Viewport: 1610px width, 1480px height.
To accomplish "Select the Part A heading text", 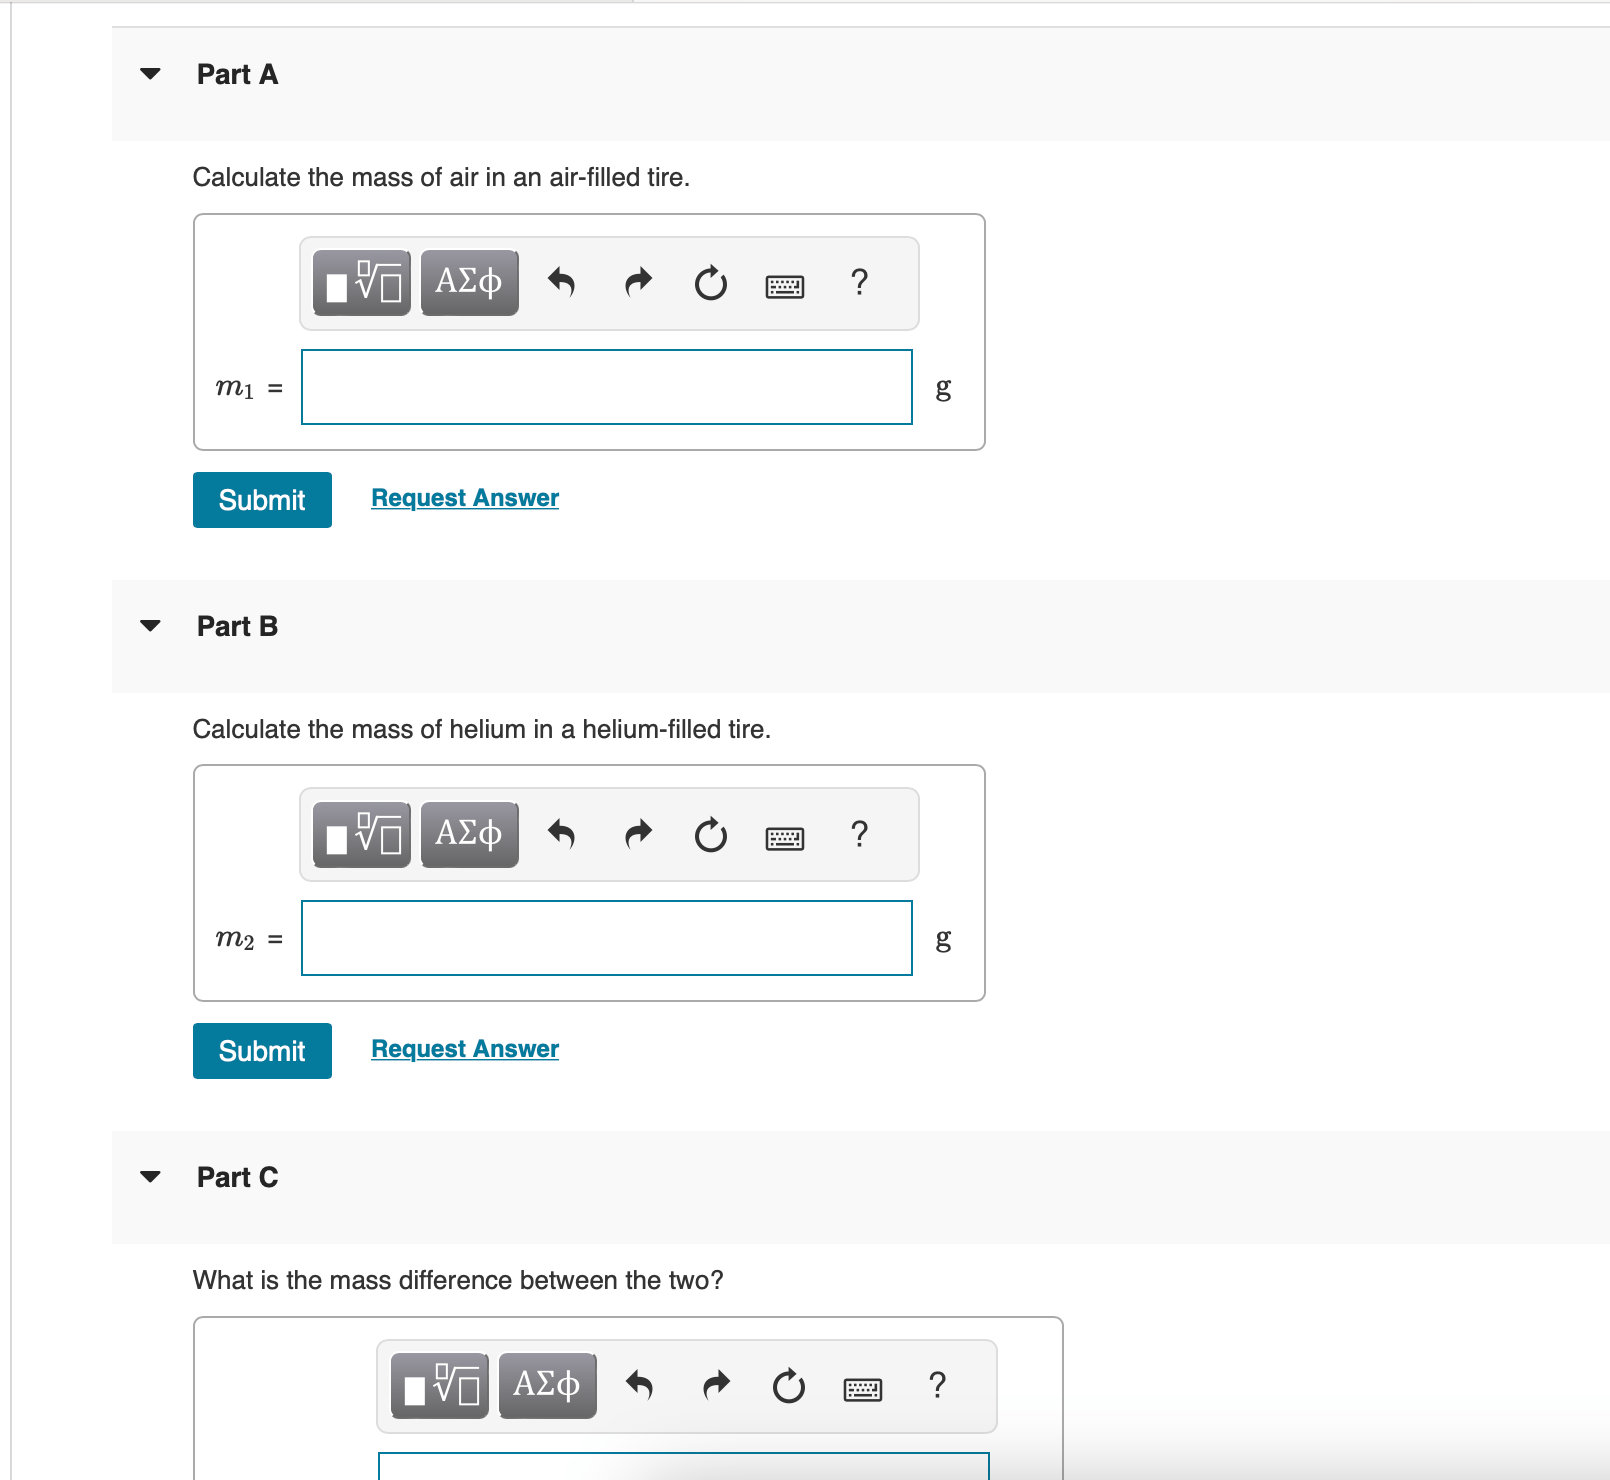I will point(237,75).
